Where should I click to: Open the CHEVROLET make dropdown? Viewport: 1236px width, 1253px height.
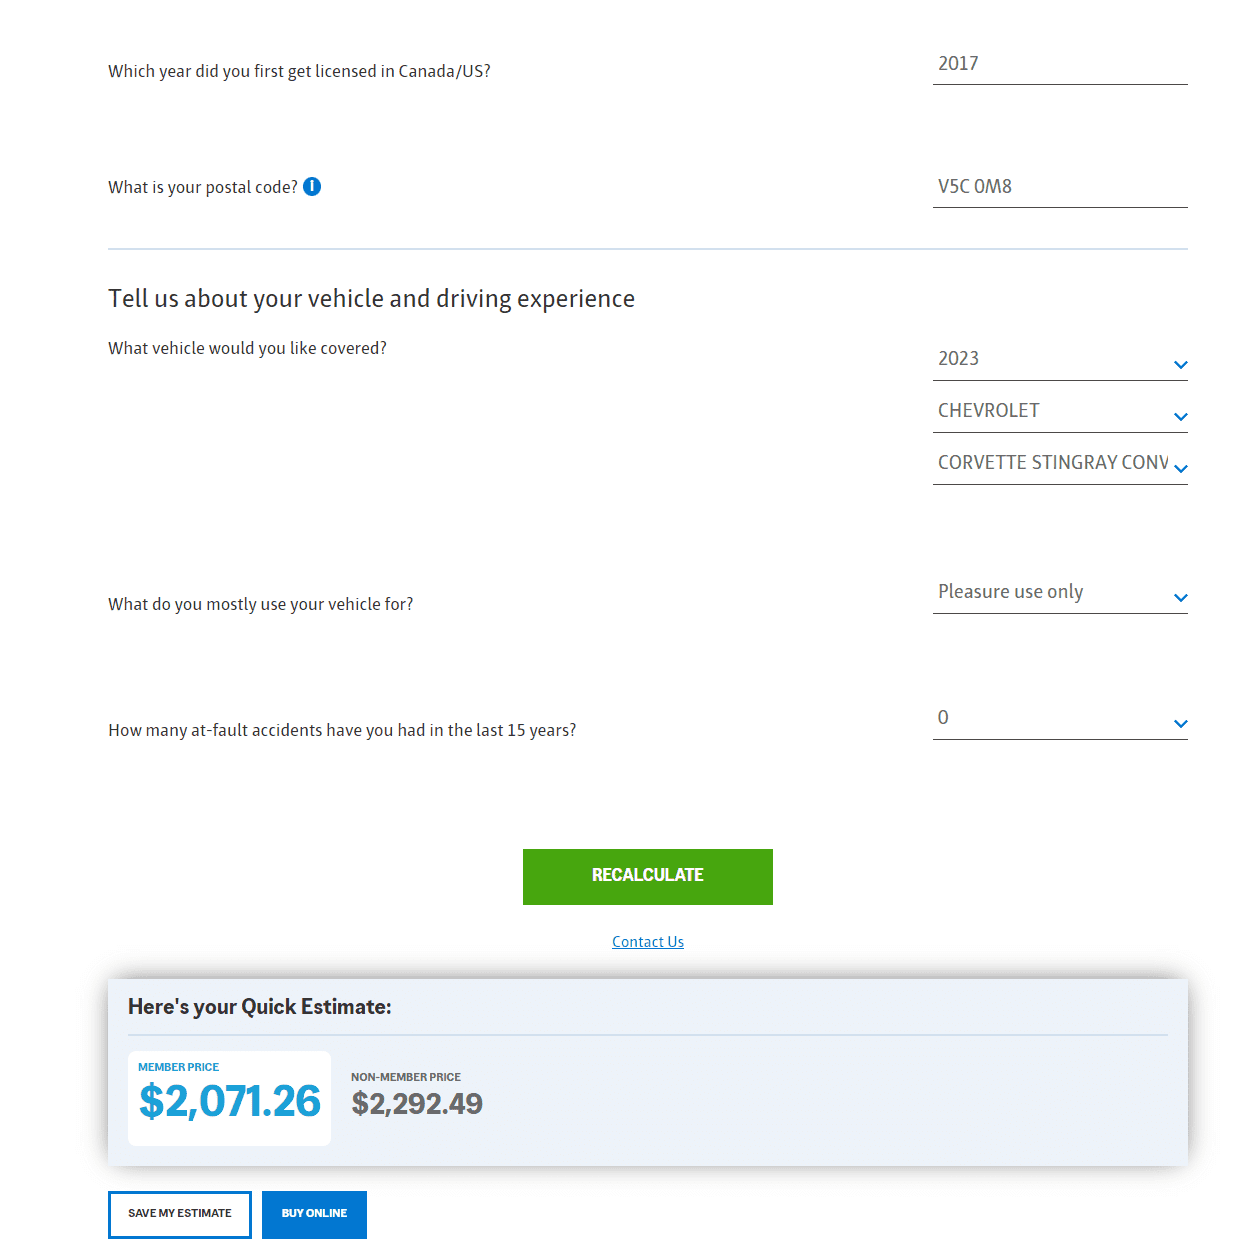[1050, 411]
